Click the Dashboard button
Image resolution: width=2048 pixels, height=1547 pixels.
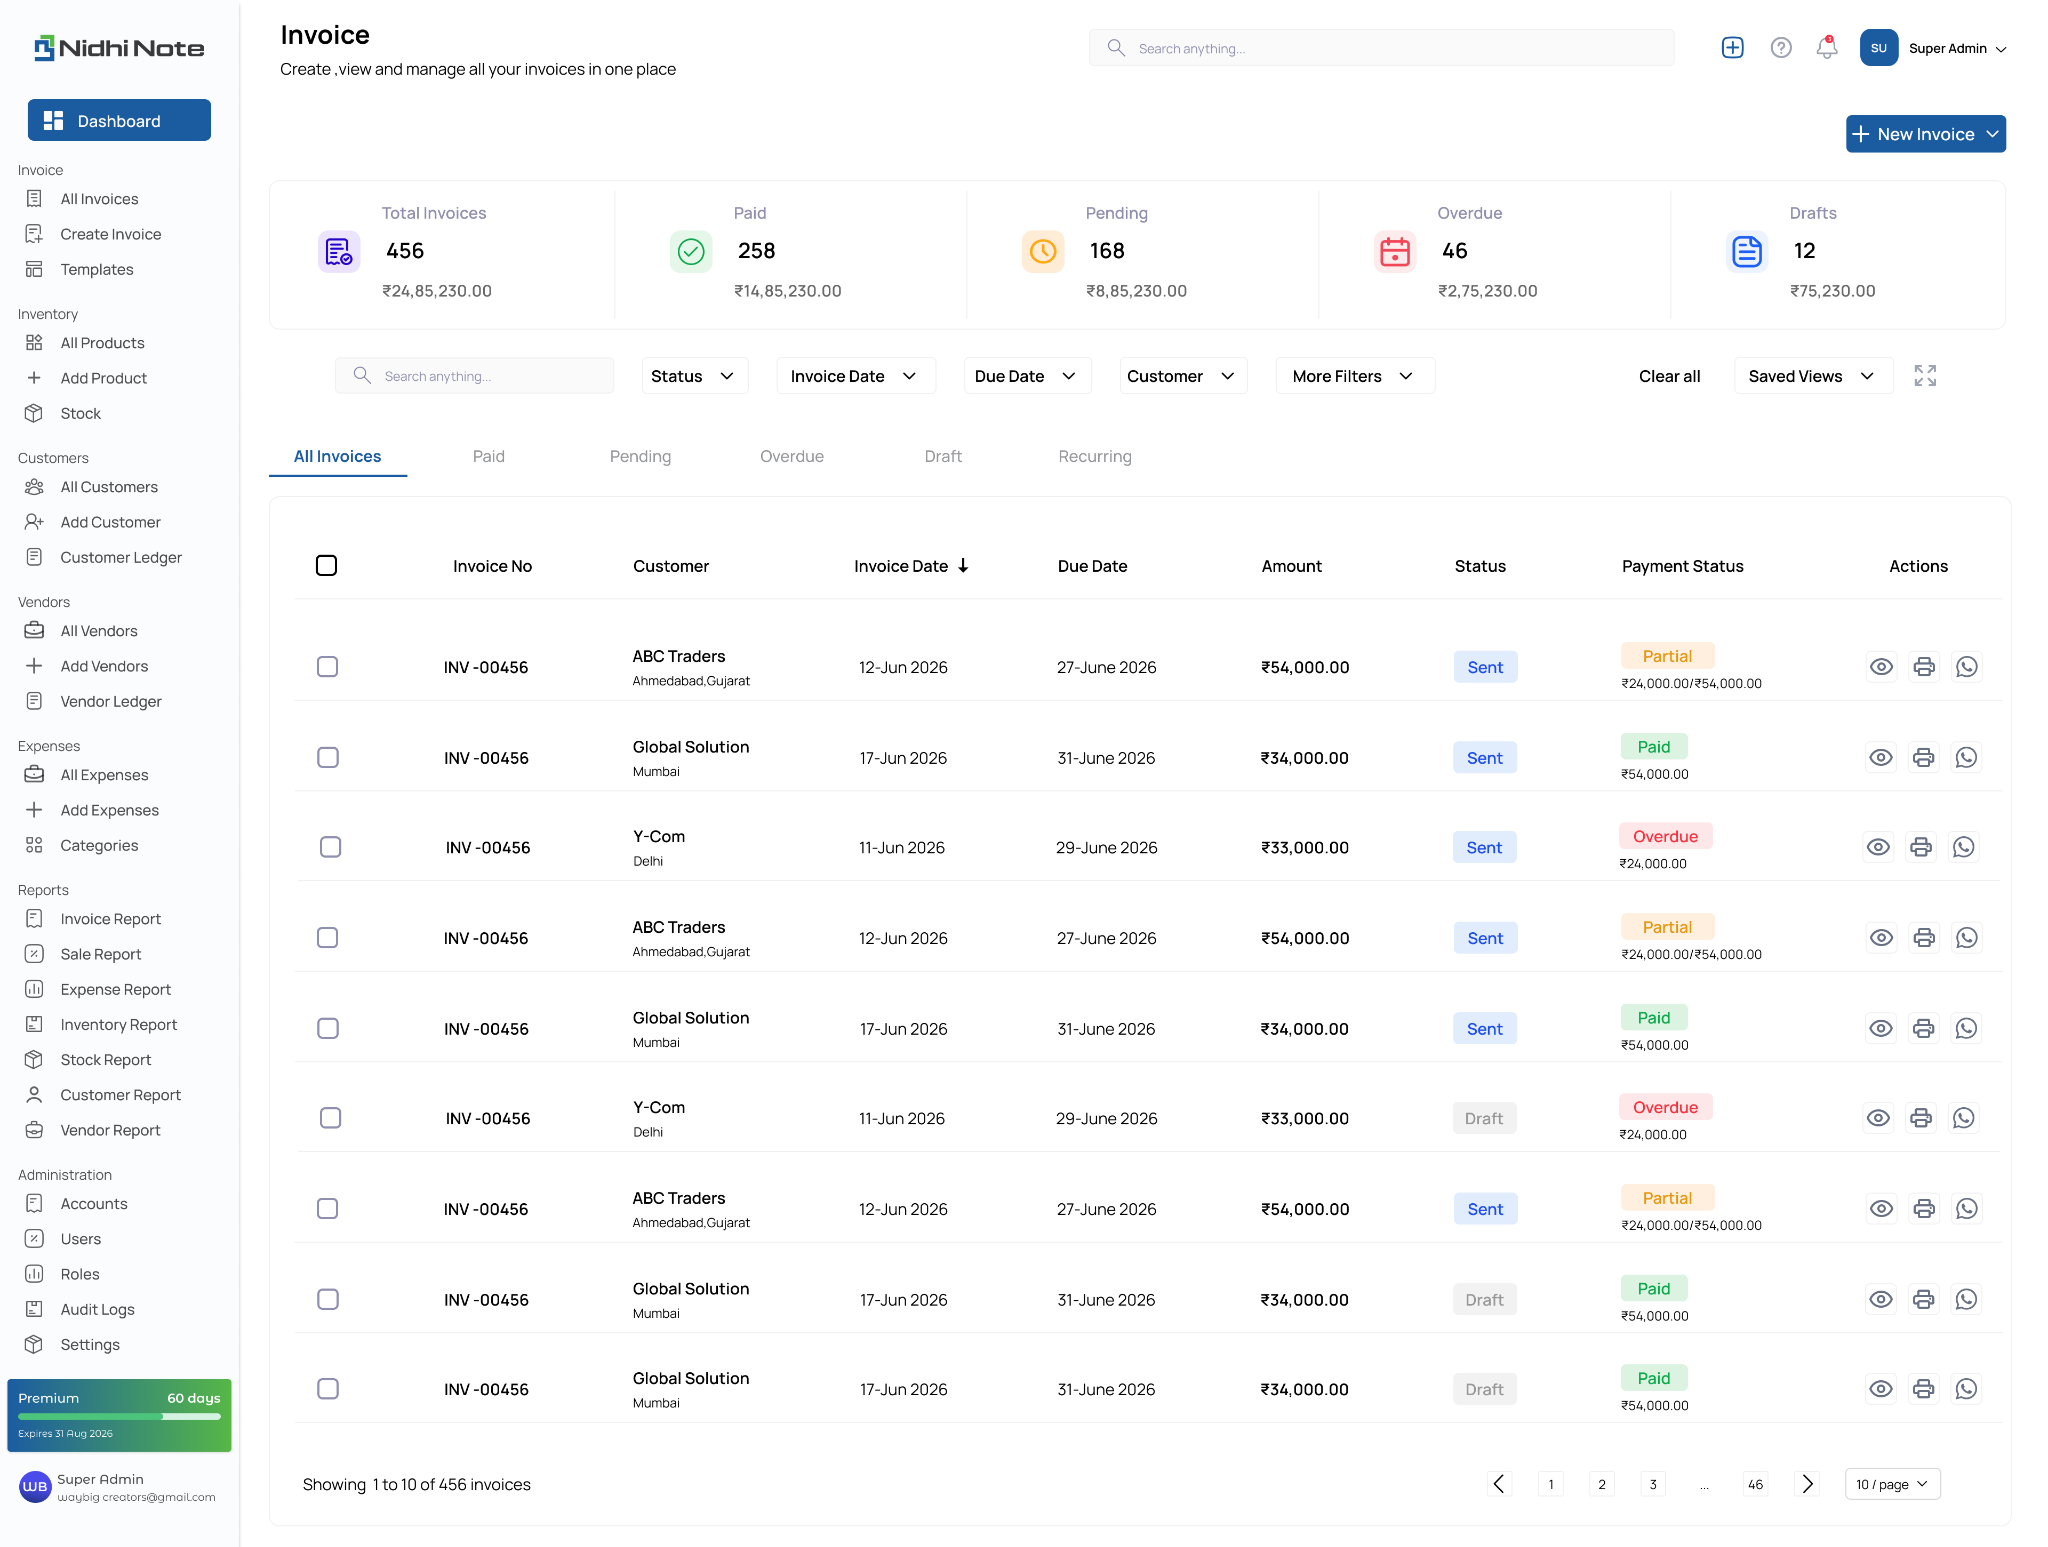tap(119, 120)
